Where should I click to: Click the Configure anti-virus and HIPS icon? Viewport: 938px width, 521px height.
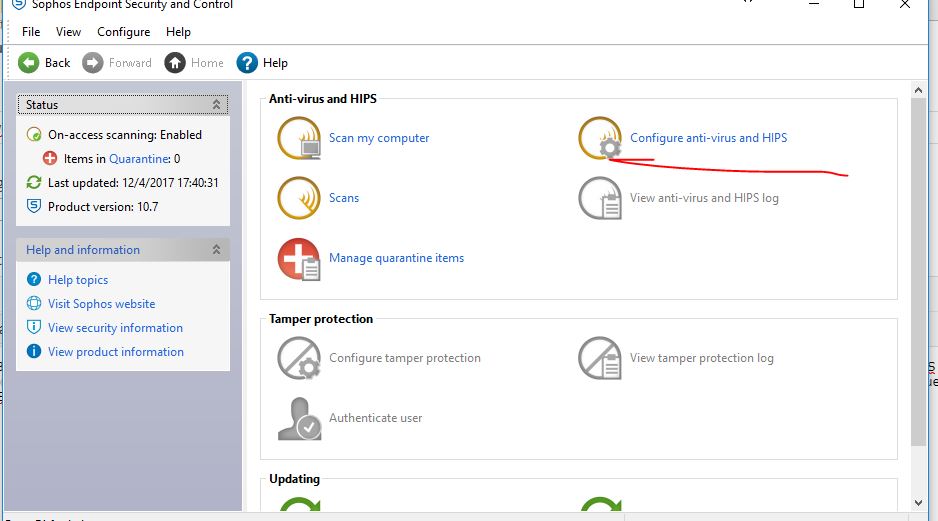[600, 138]
